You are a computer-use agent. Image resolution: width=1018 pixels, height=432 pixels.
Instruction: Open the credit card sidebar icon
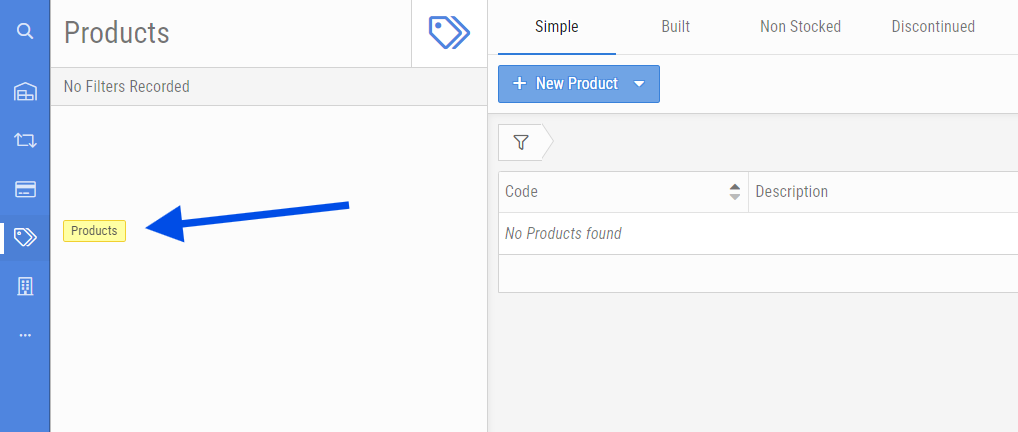click(25, 189)
